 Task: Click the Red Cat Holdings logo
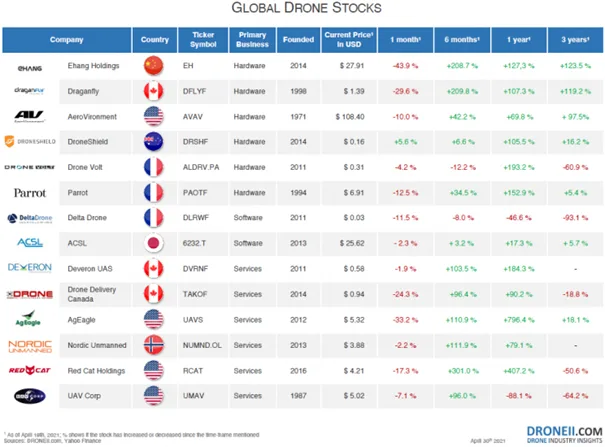point(27,370)
